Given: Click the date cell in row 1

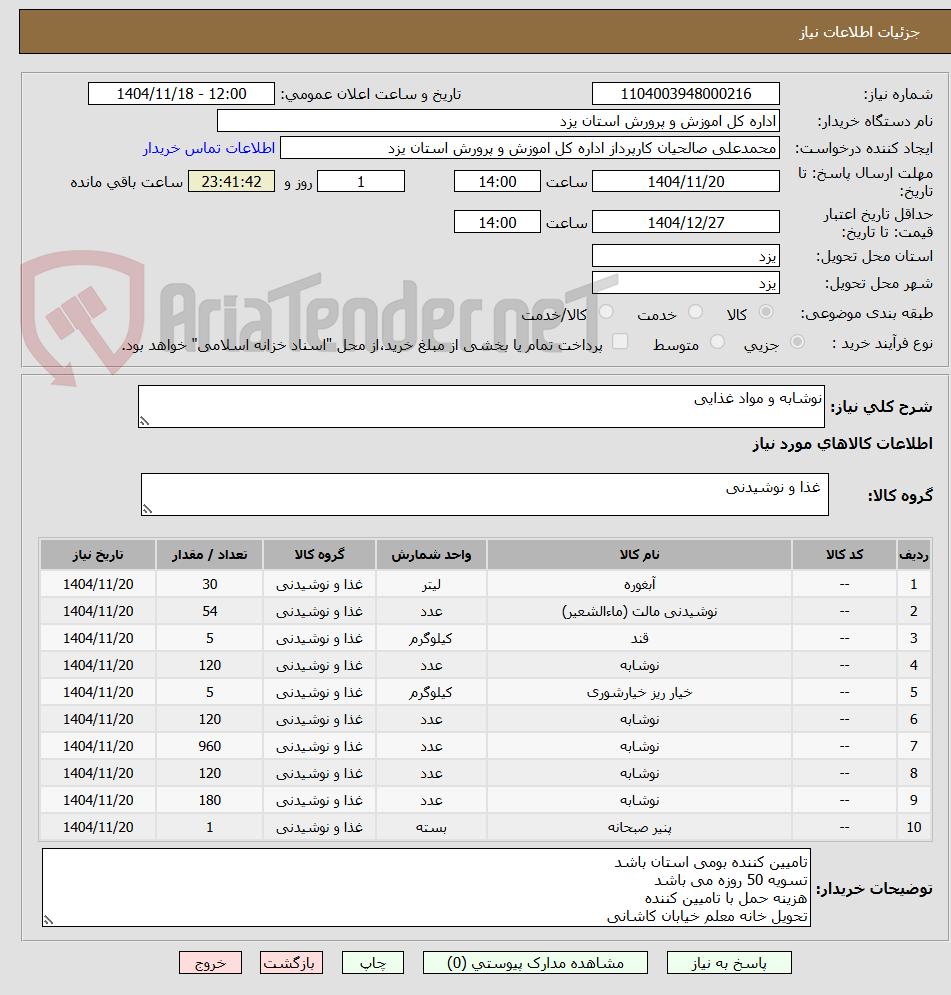Looking at the screenshot, I should 98,584.
